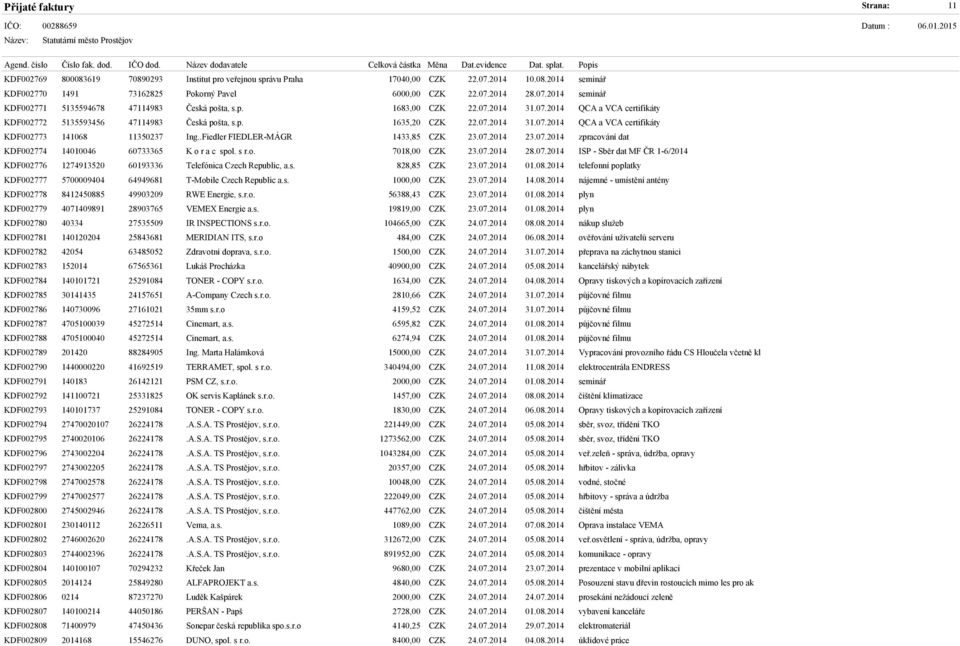The width and height of the screenshot is (960, 646).
Task: Click Ing. Marta Halámková supplier
Action: click(225, 353)
